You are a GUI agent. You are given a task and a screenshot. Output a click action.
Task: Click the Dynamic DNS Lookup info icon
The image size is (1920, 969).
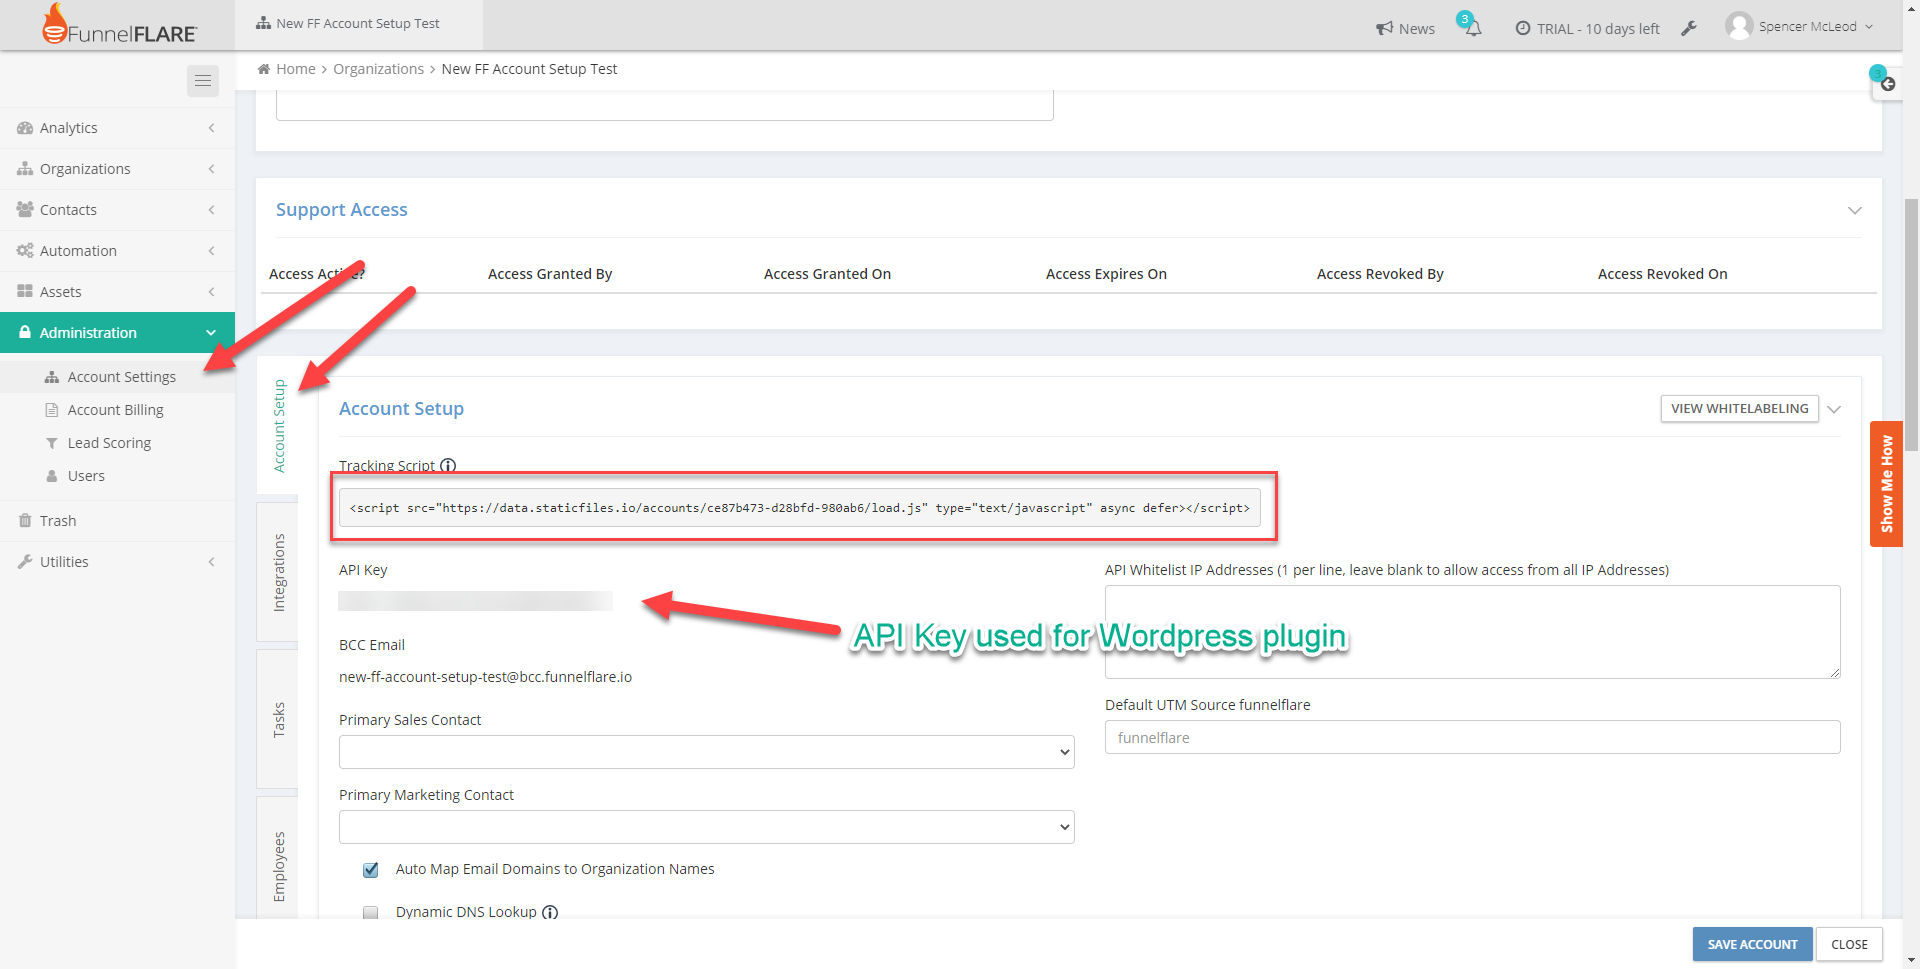click(550, 912)
